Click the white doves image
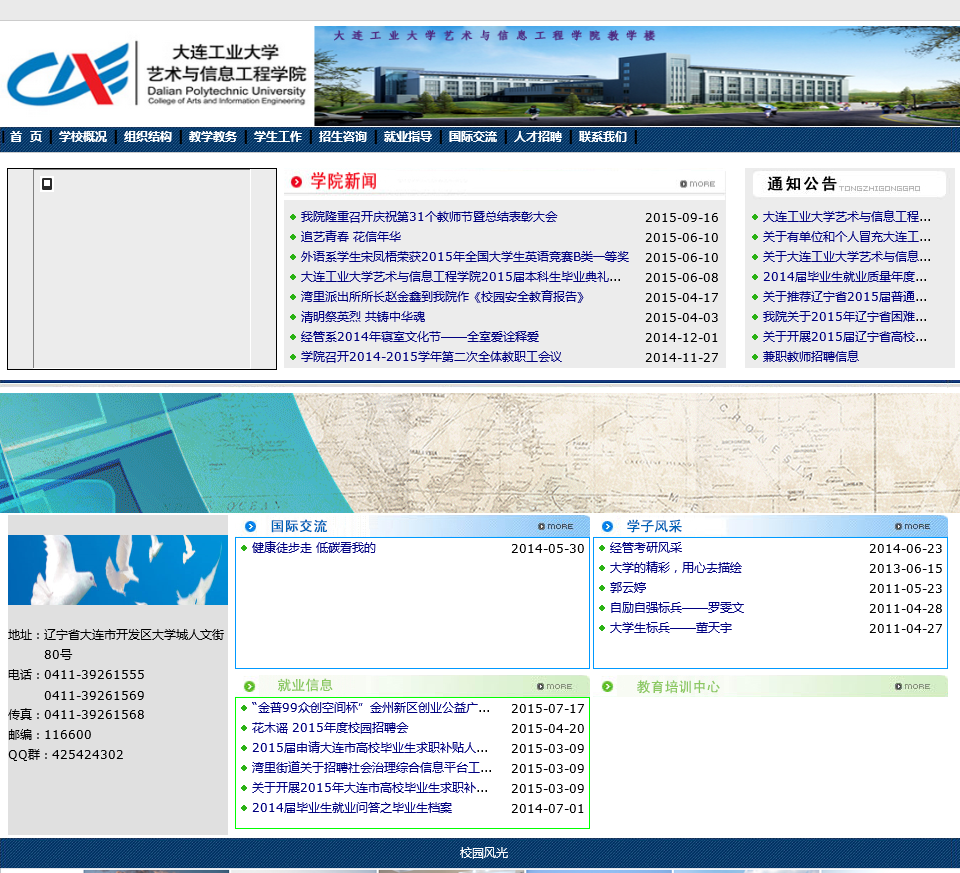This screenshot has height=873, width=960. [118, 570]
